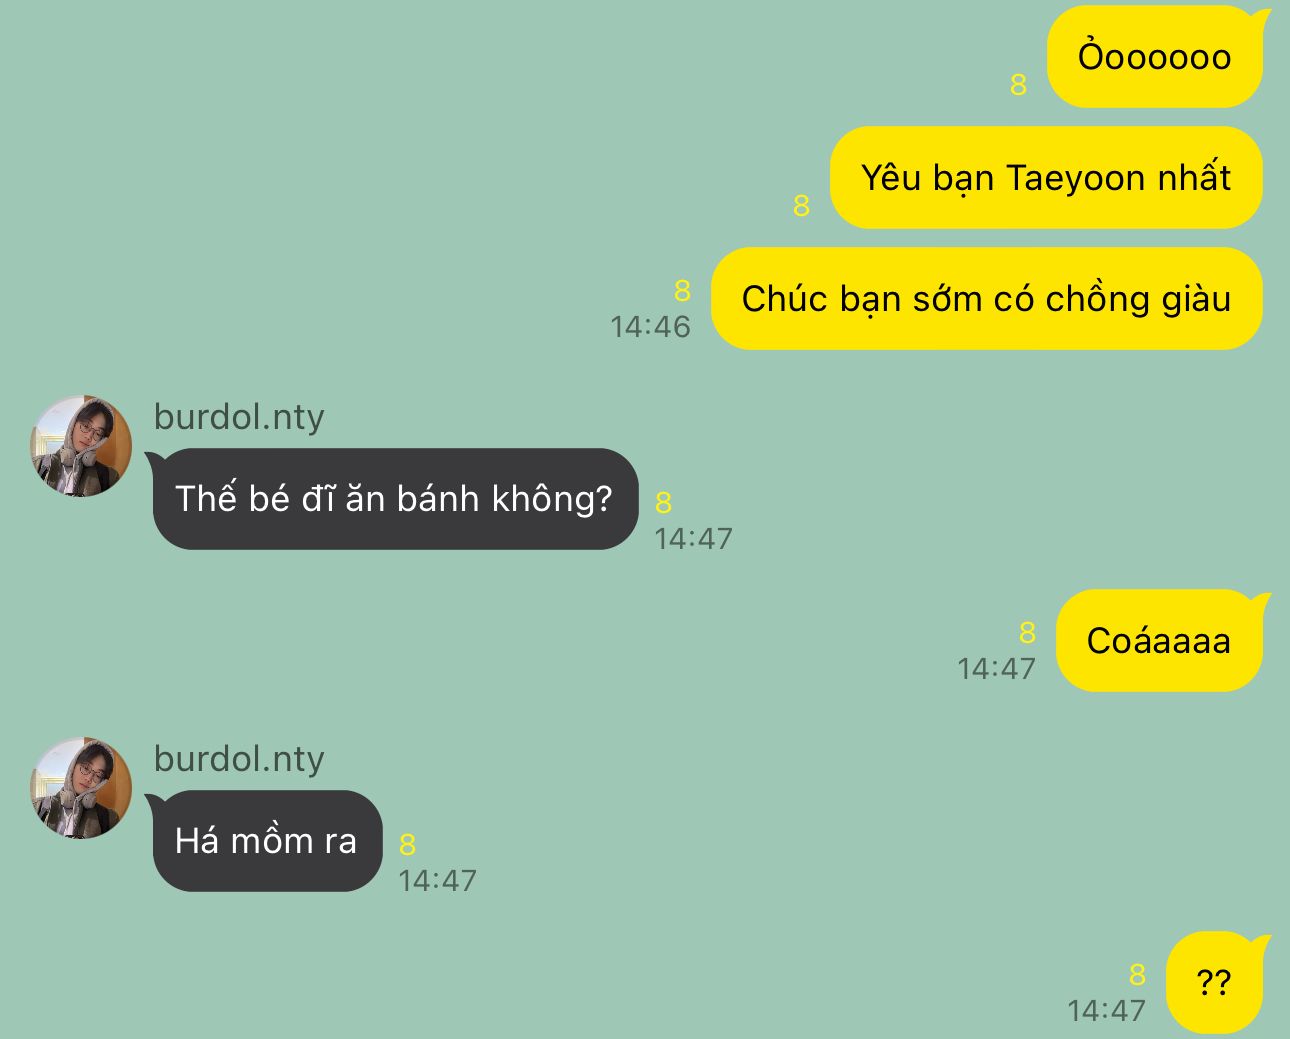This screenshot has height=1039, width=1290.
Task: Open the profile picture beside "Thế bé đĩ ăn bánh không?"
Action: [x=81, y=446]
